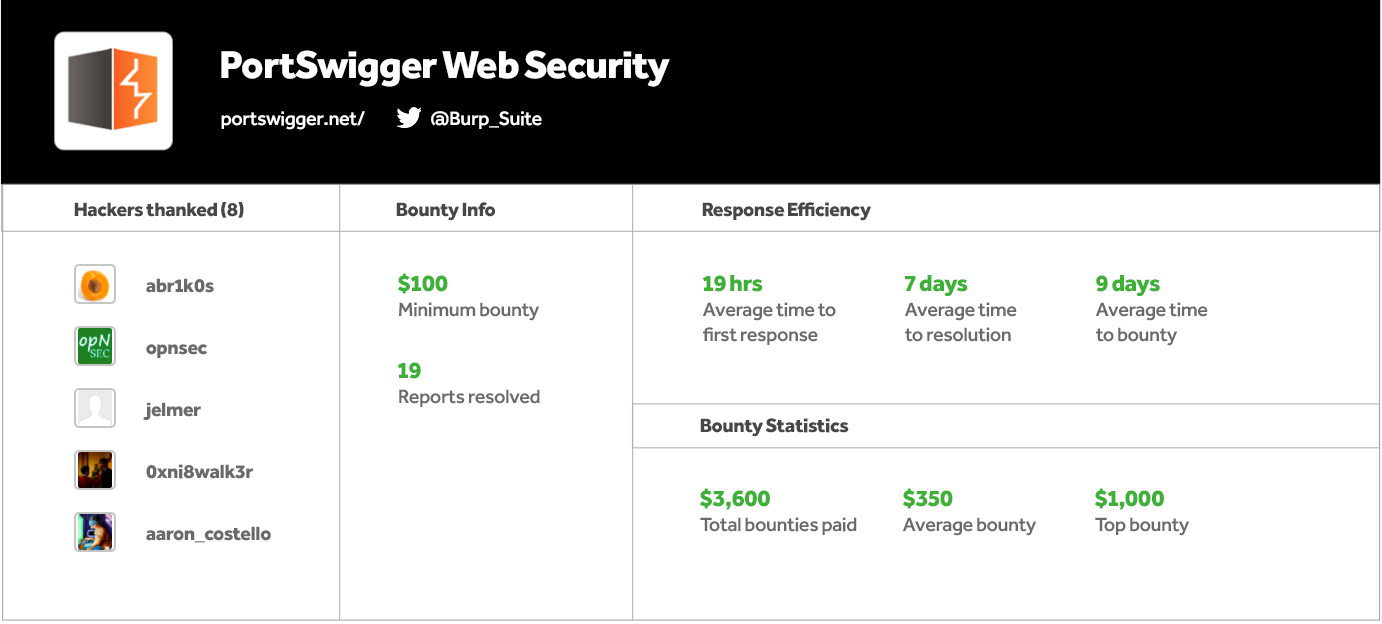This screenshot has width=1382, height=624.
Task: Open the @Burp_Suite Twitter handle
Action: point(486,119)
